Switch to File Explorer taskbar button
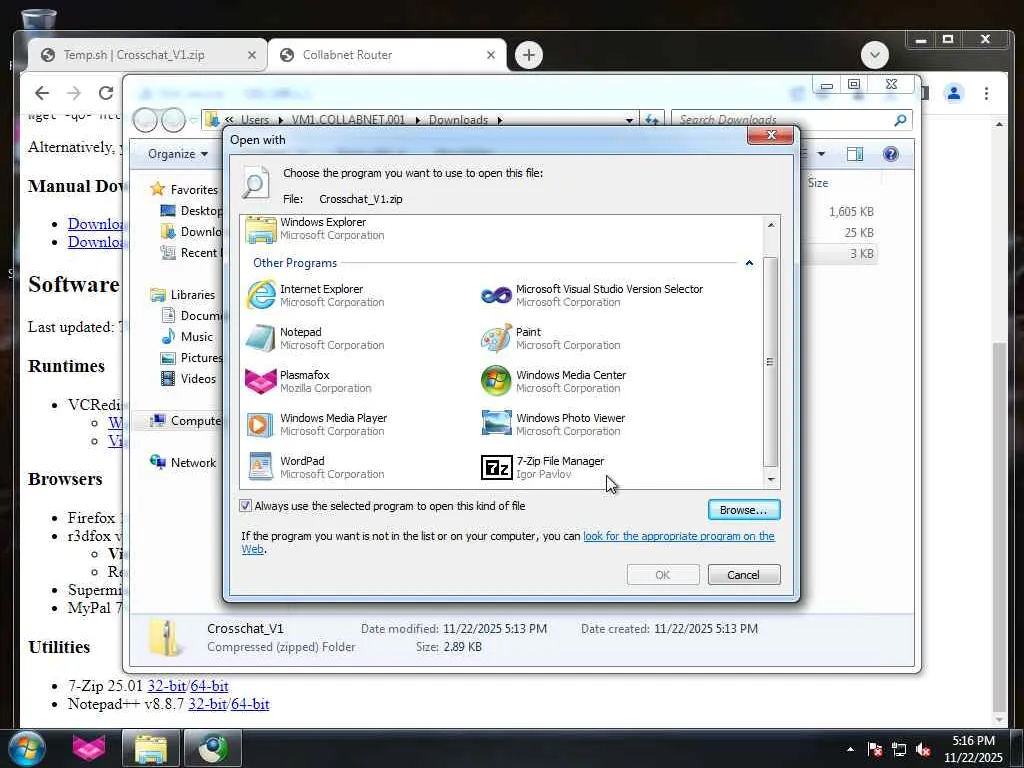 pyautogui.click(x=151, y=748)
